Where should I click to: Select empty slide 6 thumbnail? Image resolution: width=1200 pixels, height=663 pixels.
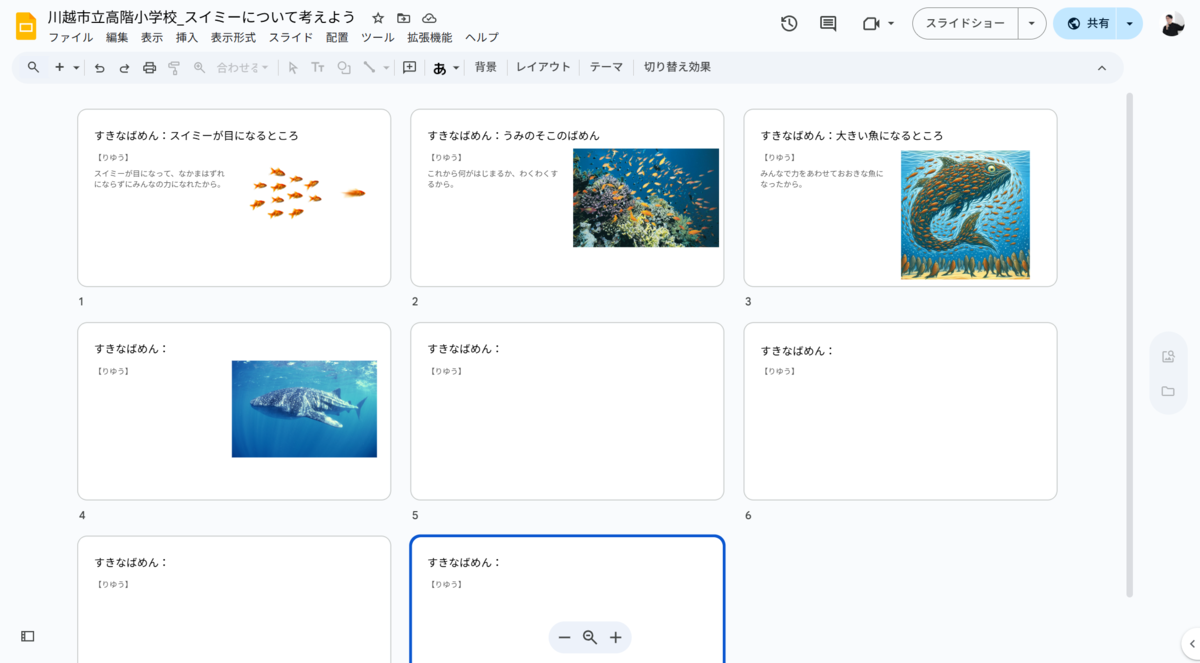pyautogui.click(x=900, y=411)
